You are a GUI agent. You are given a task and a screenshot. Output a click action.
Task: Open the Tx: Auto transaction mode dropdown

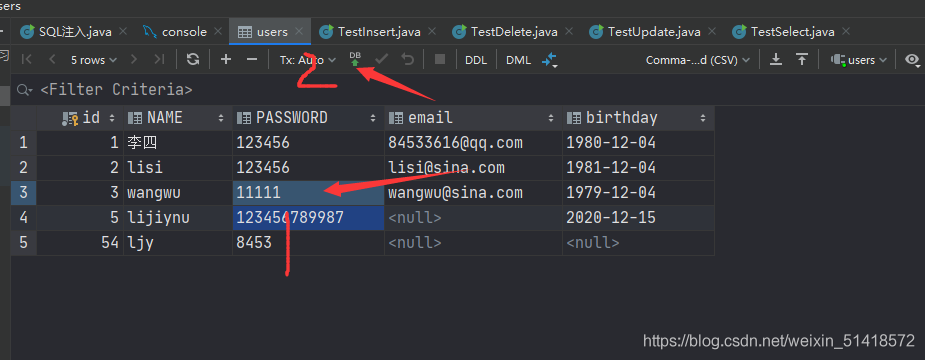[x=308, y=60]
